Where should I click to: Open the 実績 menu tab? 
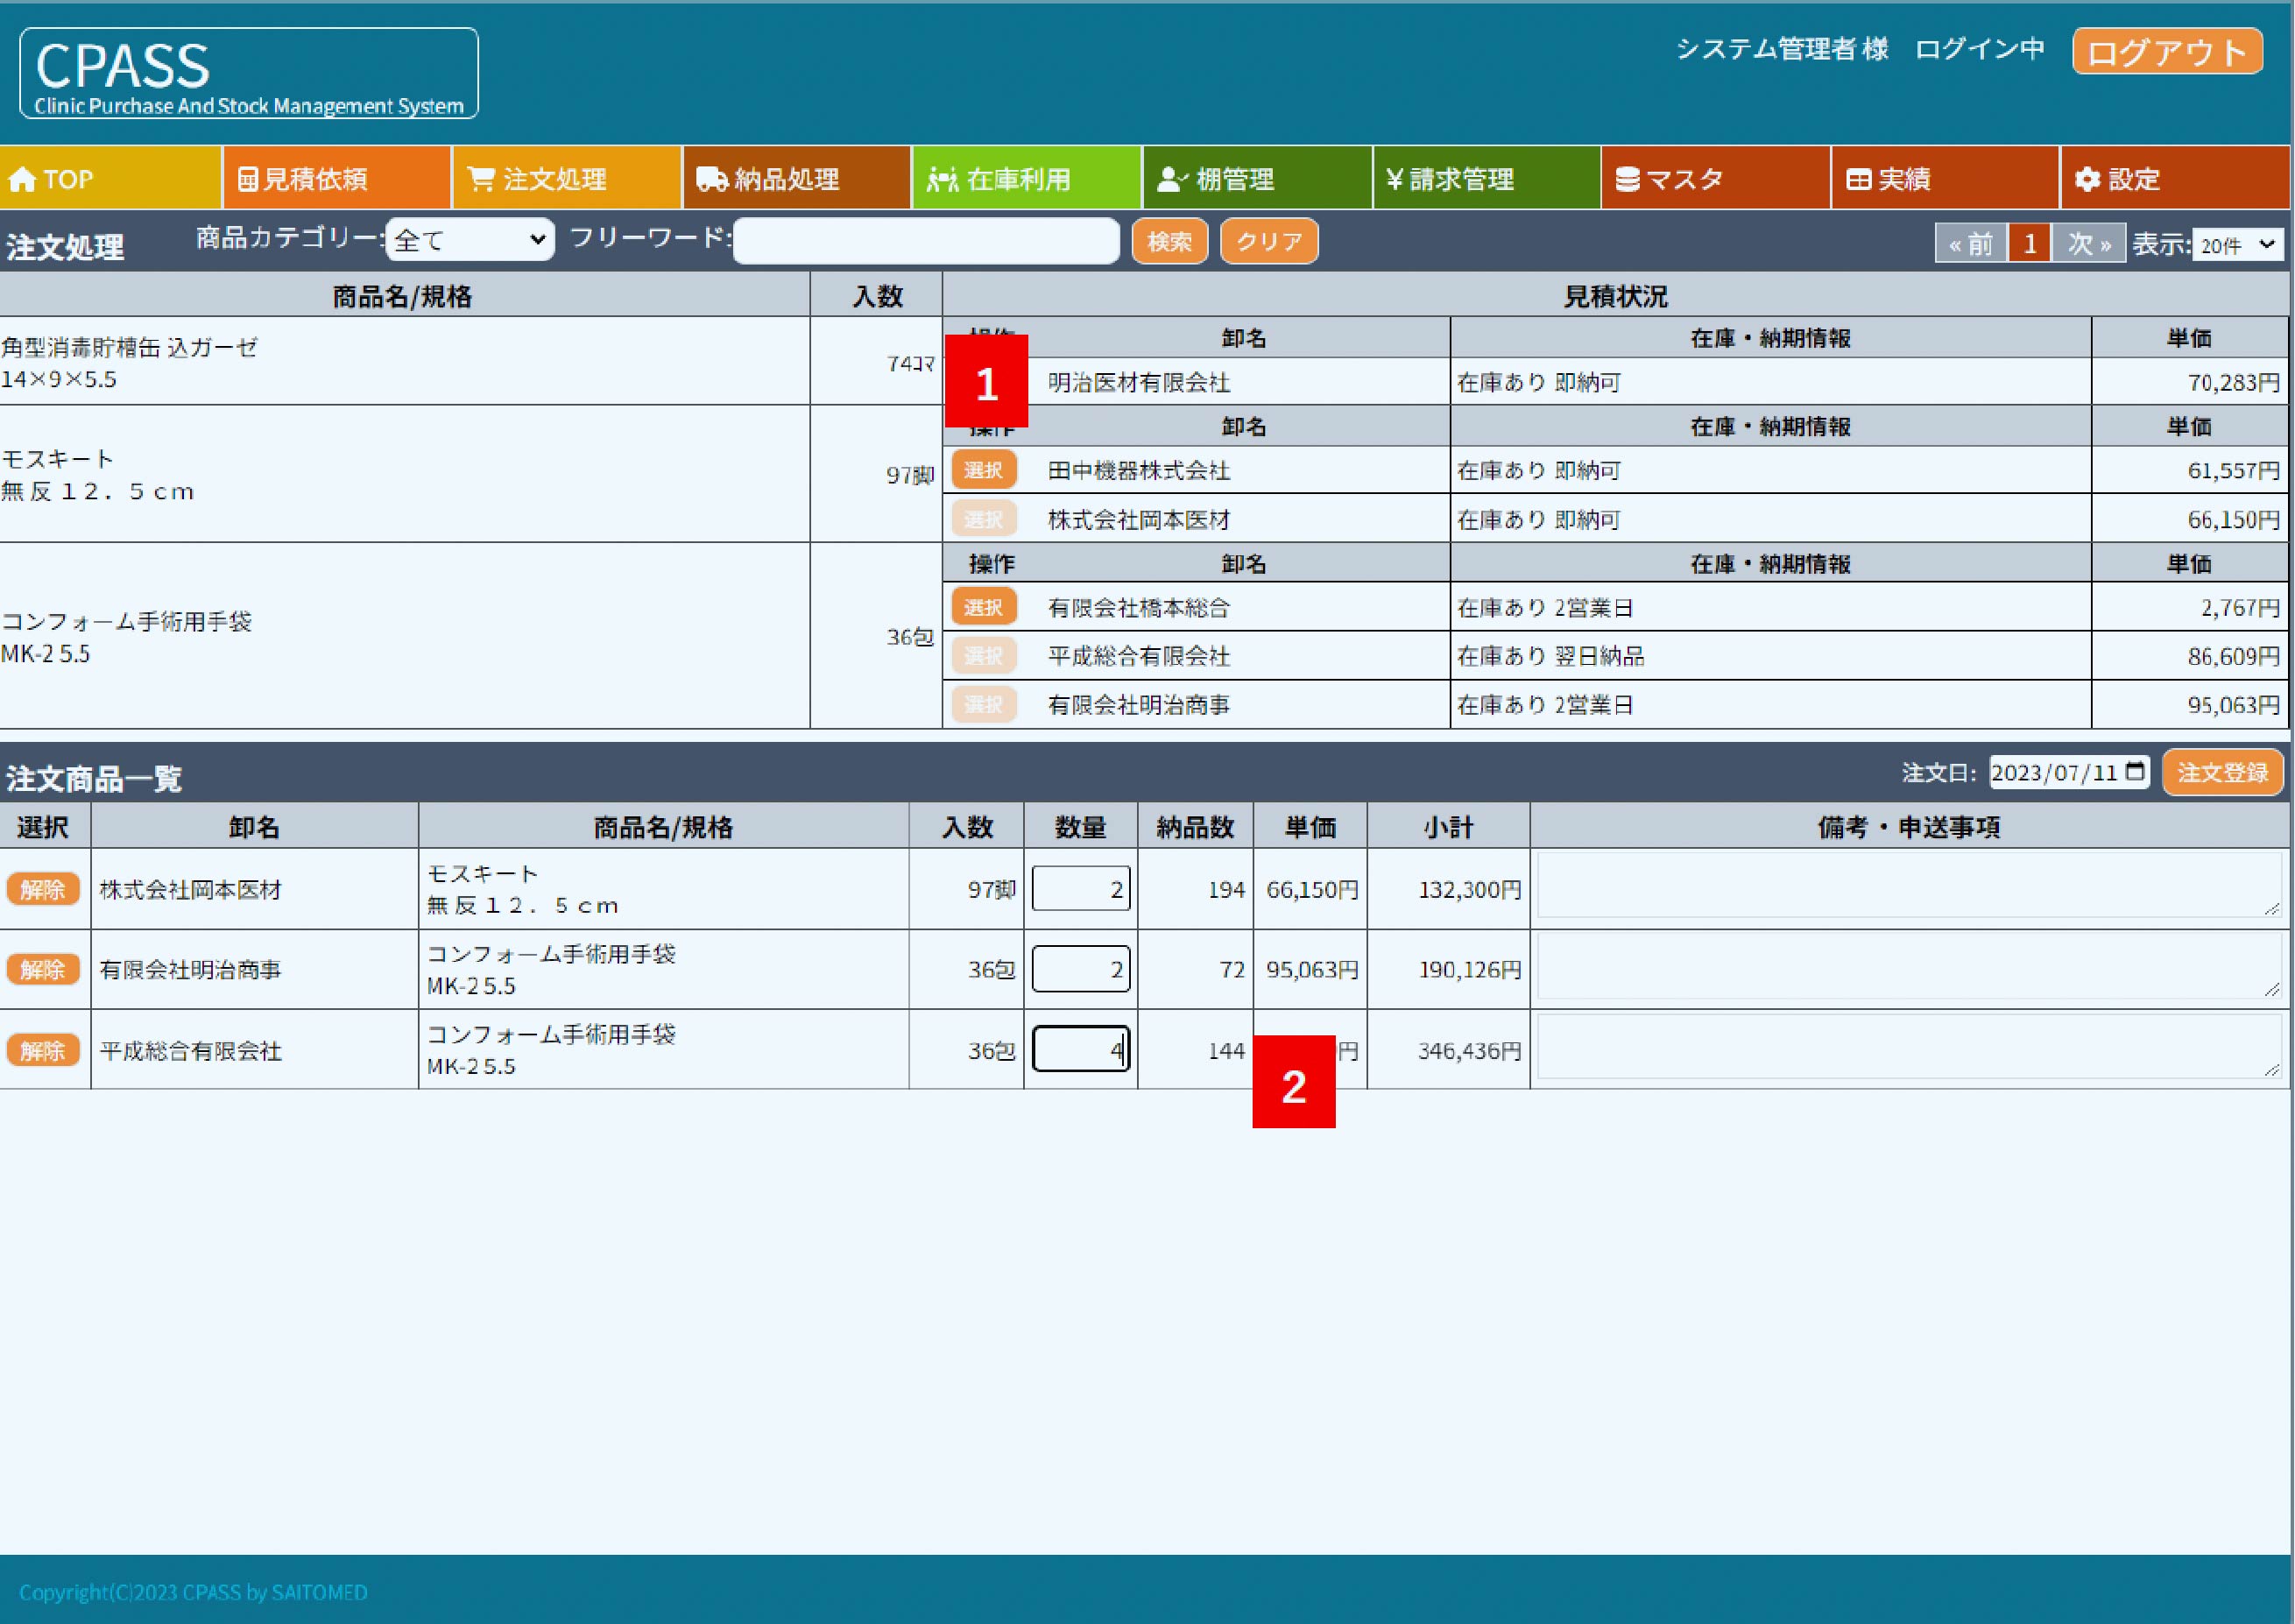pos(1889,179)
